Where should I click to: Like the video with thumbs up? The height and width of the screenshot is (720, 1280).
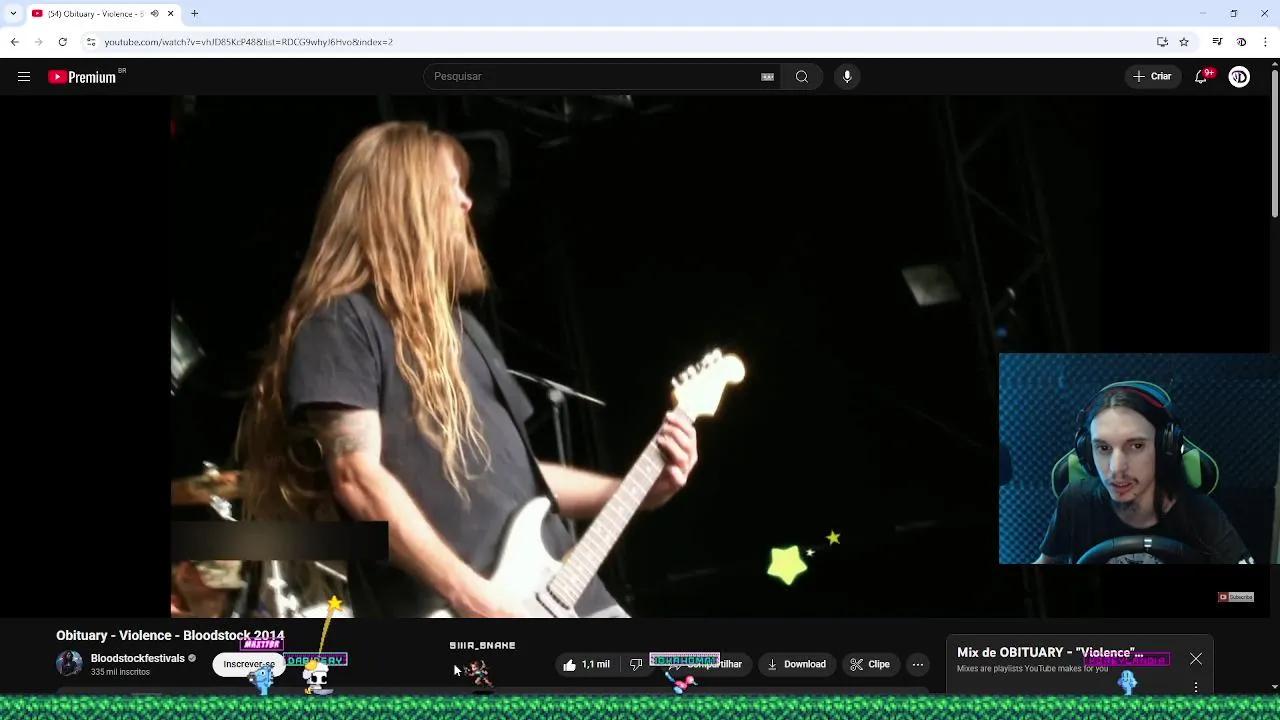click(x=586, y=664)
